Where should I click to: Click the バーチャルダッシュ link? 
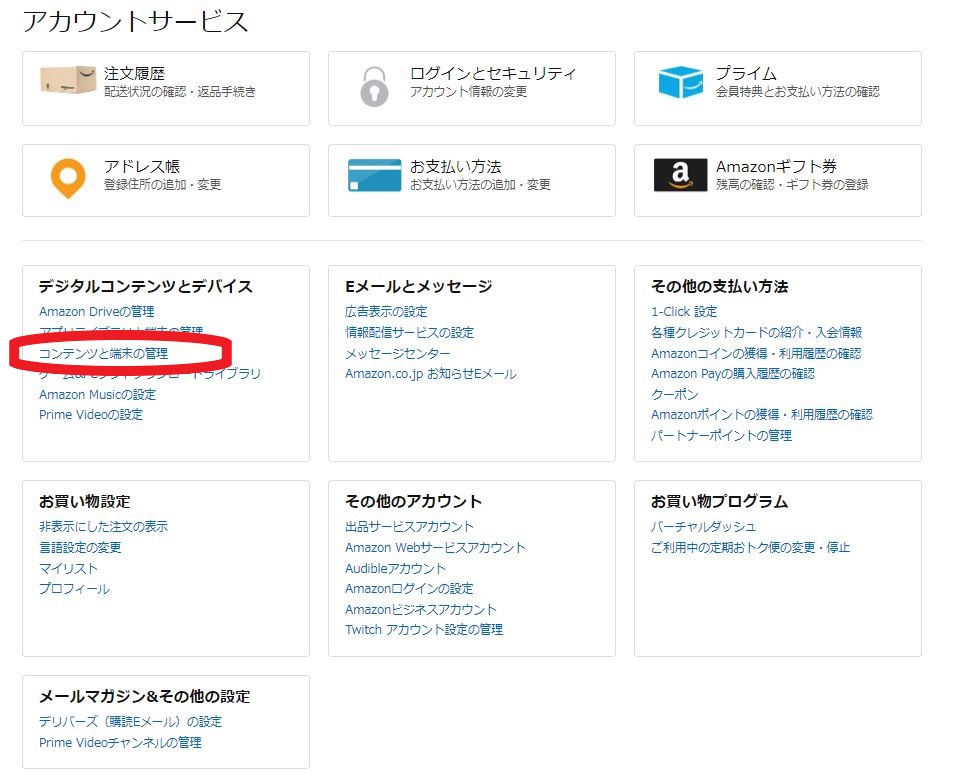pos(703,526)
